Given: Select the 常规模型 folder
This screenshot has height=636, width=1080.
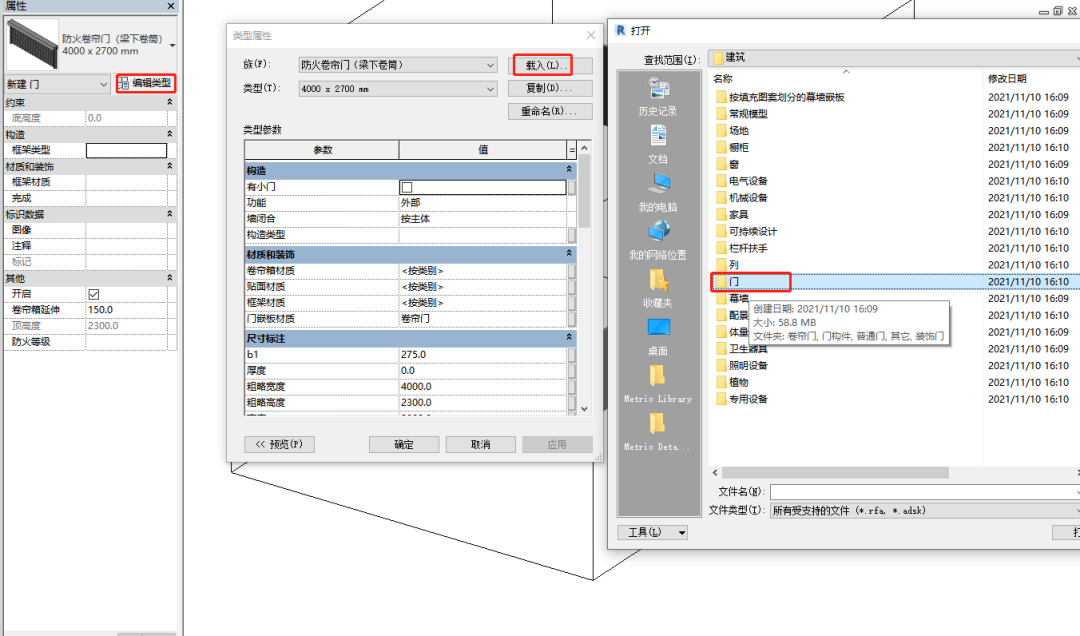Looking at the screenshot, I should point(741,114).
